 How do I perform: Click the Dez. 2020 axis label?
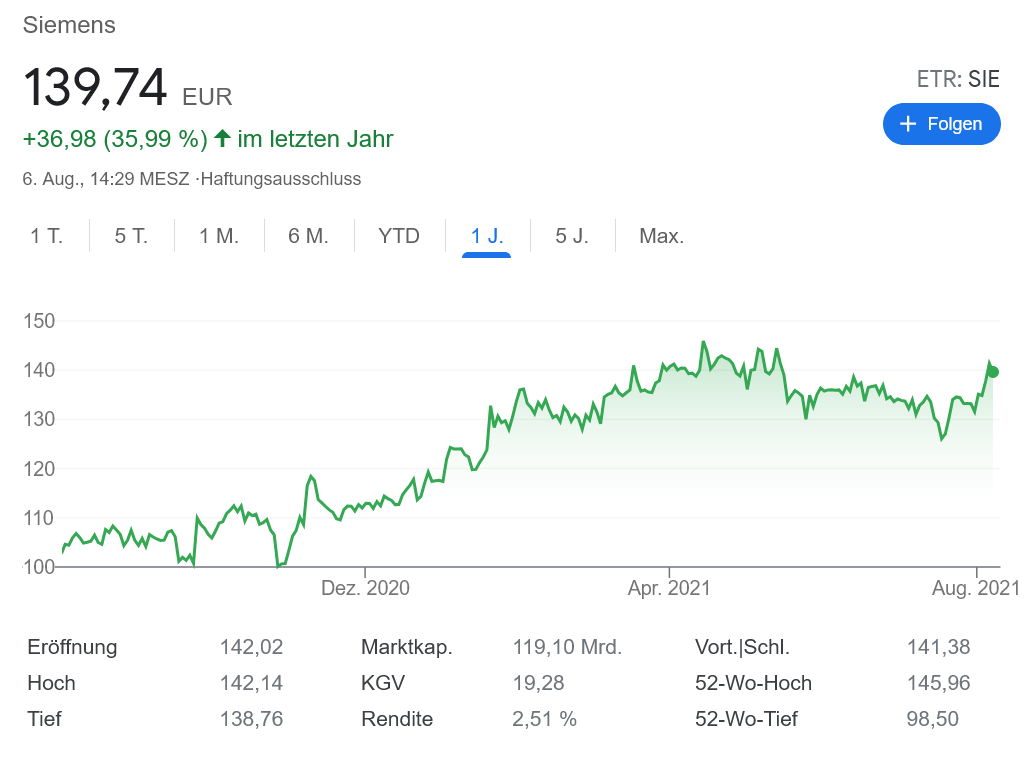[365, 588]
